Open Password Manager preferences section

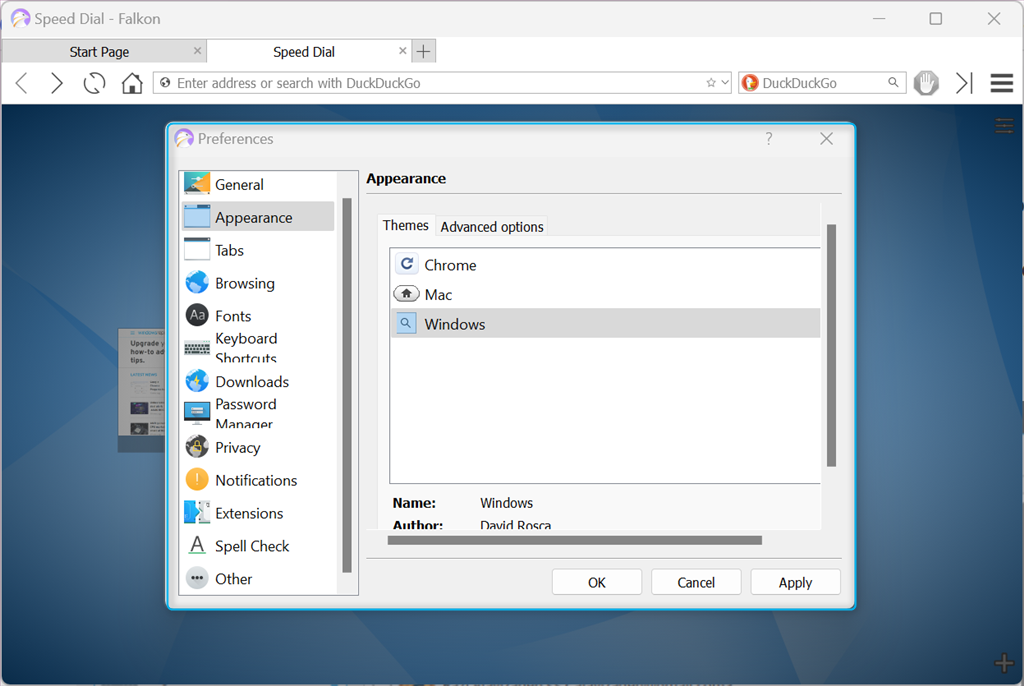[x=258, y=413]
